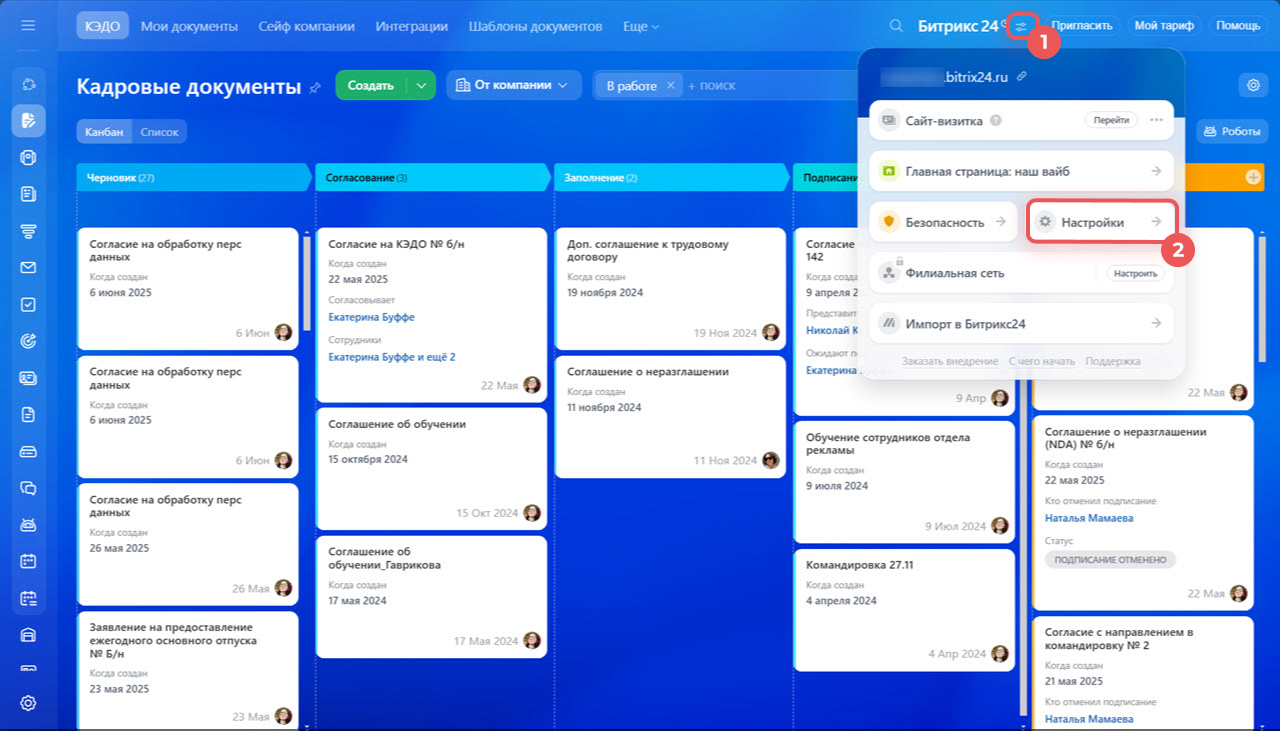This screenshot has width=1280, height=731.
Task: Open the chat bubbles icon in sidebar
Action: tap(28, 488)
